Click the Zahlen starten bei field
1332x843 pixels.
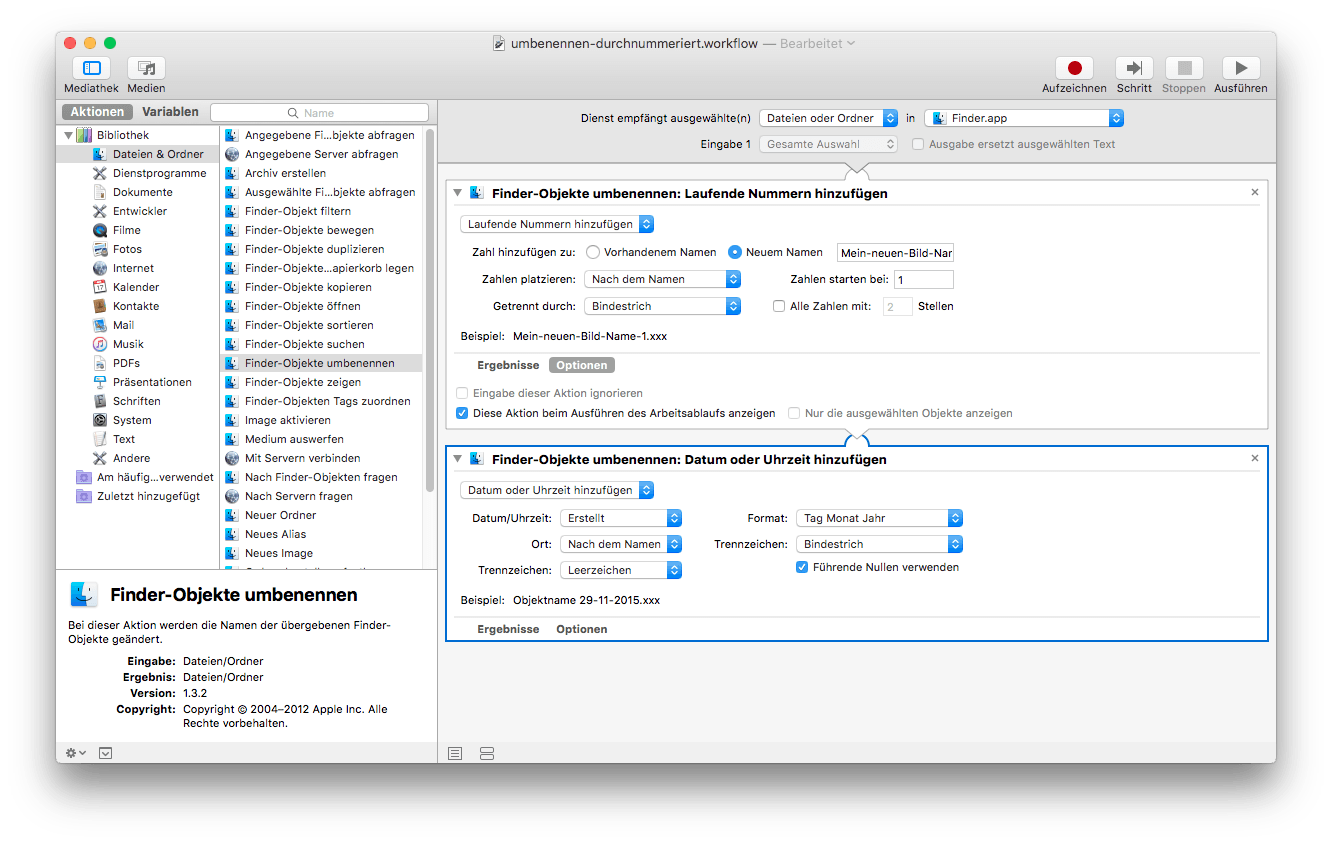point(923,280)
